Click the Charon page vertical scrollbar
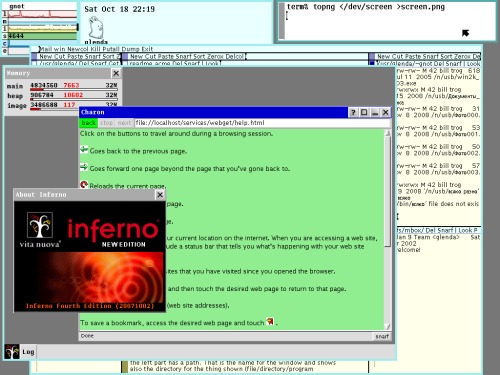500x375 pixels. click(387, 229)
